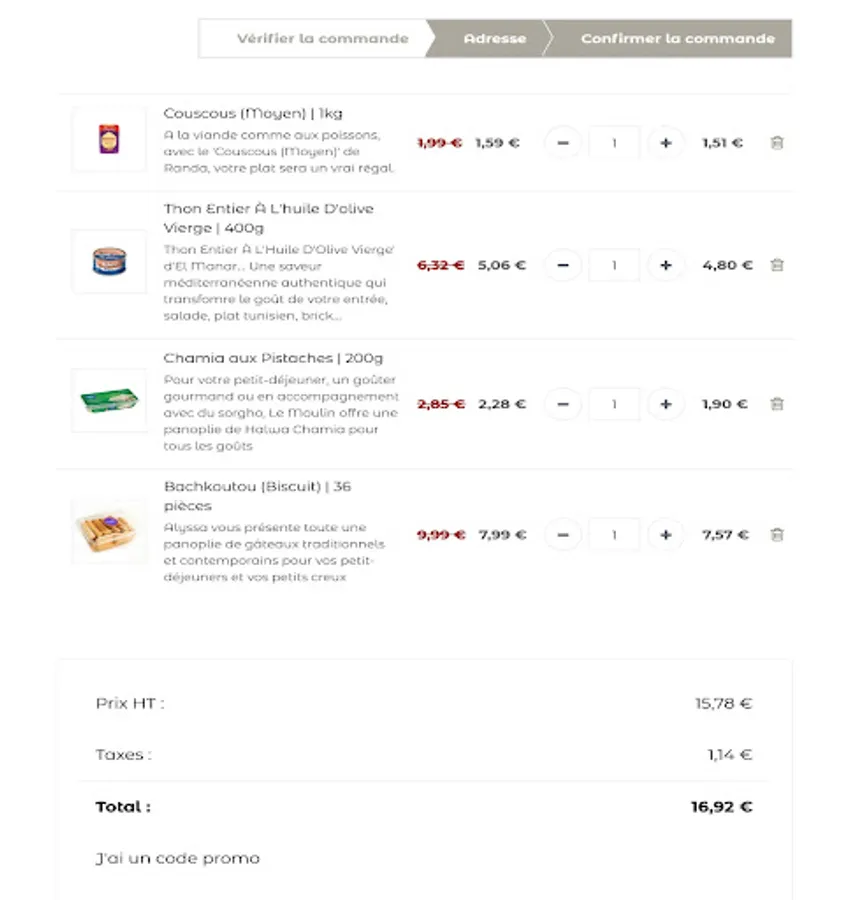Delete Couscous (Moyen) item with trash icon
This screenshot has height=900, width=851.
point(777,143)
